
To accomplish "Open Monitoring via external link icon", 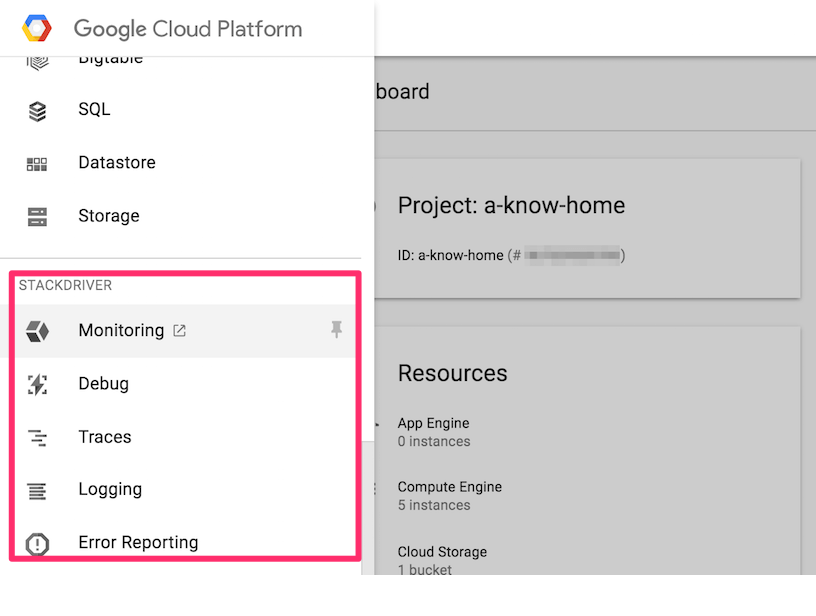I will click(179, 331).
